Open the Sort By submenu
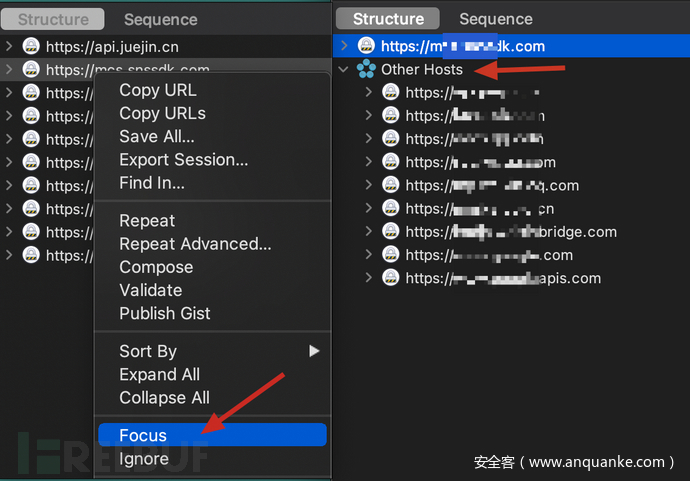 pos(148,351)
